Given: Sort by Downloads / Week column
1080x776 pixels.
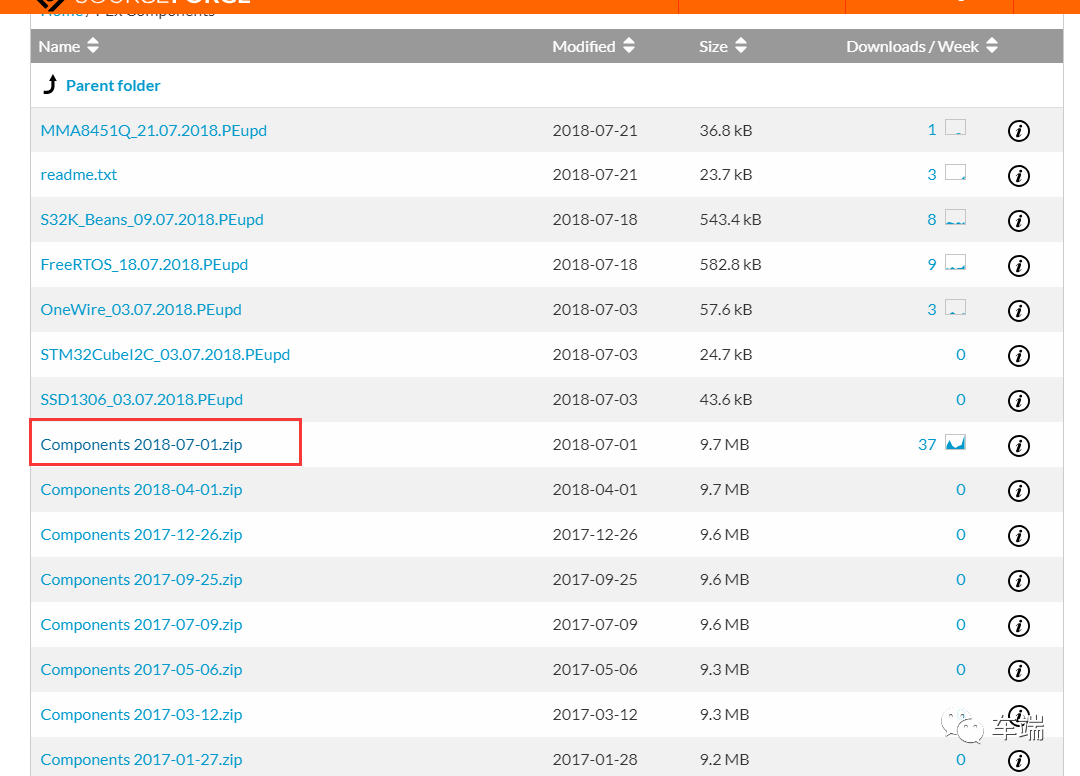Looking at the screenshot, I should coord(921,46).
